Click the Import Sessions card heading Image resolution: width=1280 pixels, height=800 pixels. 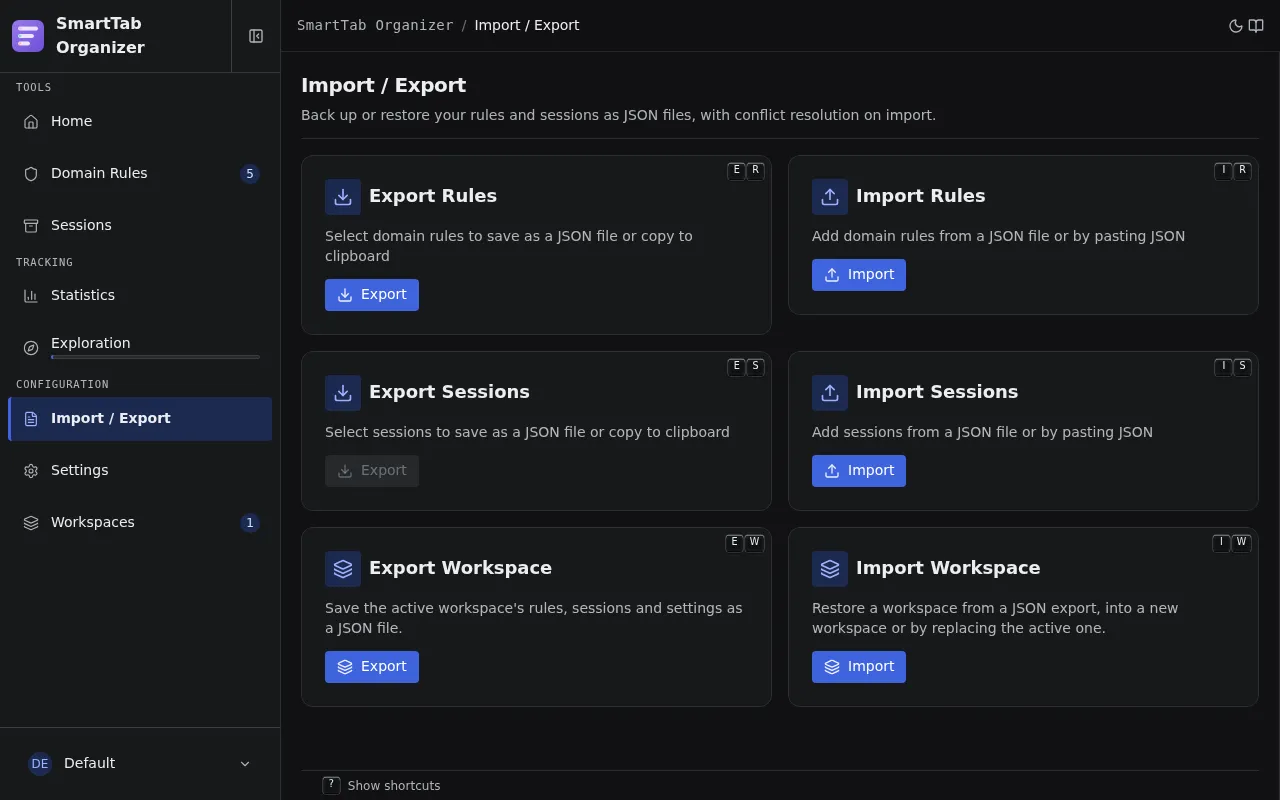point(937,392)
